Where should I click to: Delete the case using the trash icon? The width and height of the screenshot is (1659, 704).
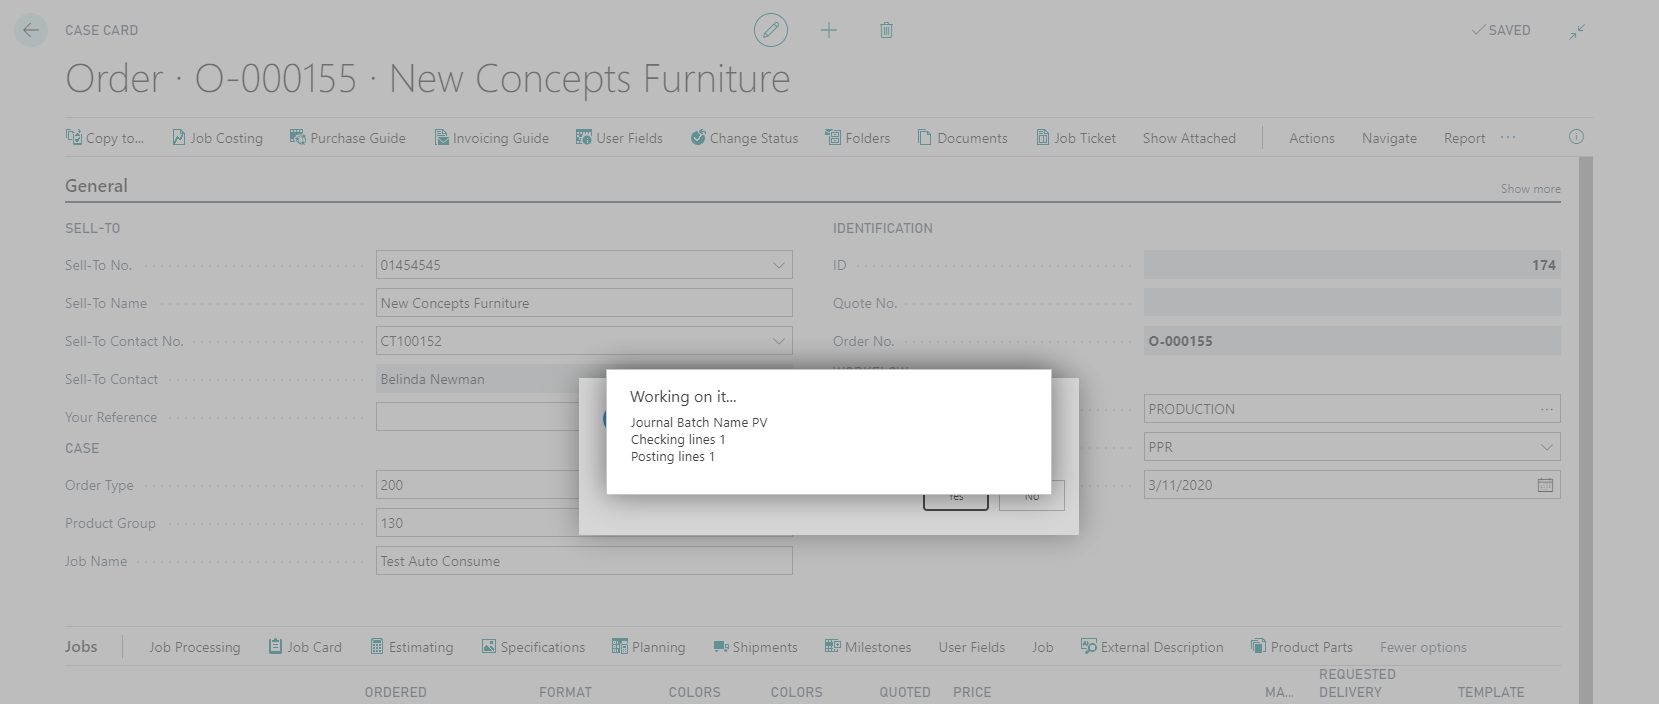pos(886,30)
